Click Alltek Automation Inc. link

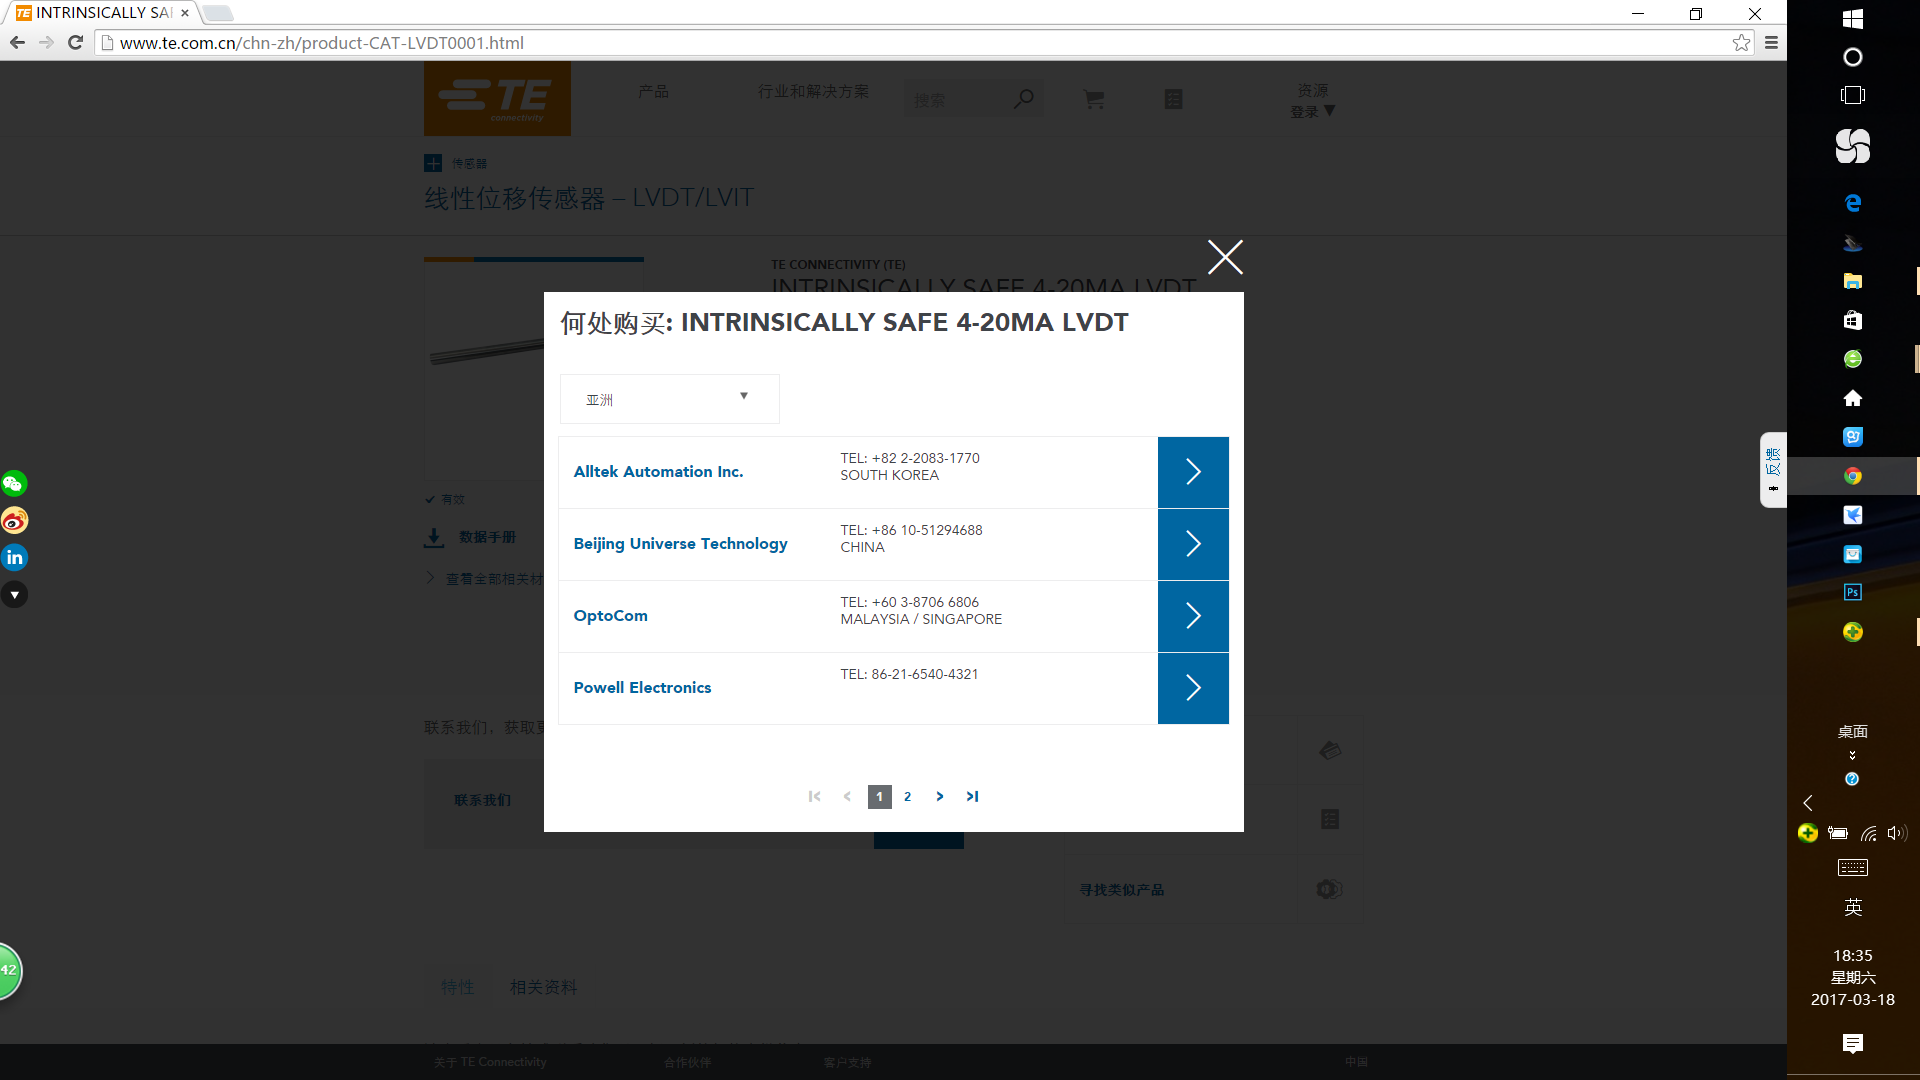tap(658, 471)
